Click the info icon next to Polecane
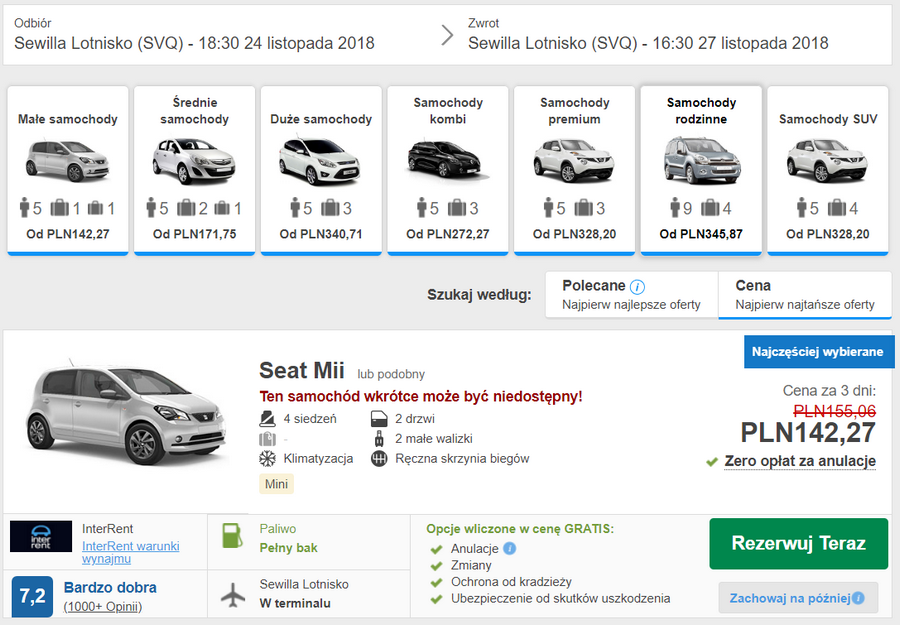The height and width of the screenshot is (625, 900). click(x=637, y=286)
